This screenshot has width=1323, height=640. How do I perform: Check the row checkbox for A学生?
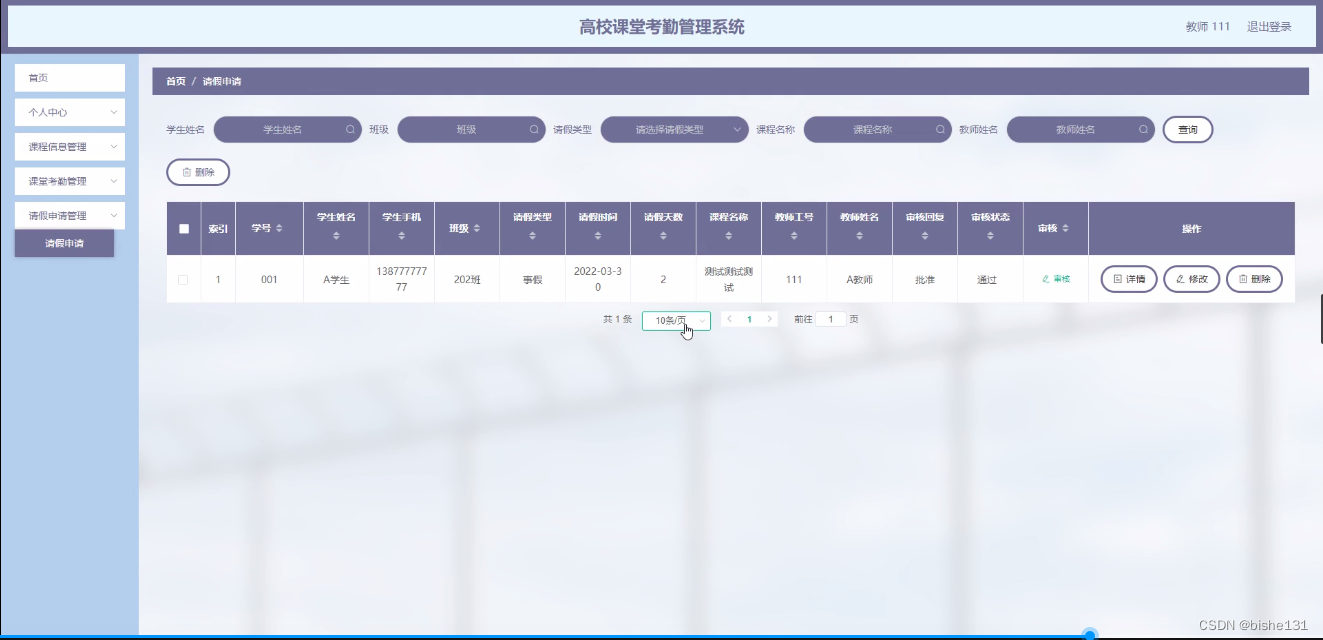(182, 279)
